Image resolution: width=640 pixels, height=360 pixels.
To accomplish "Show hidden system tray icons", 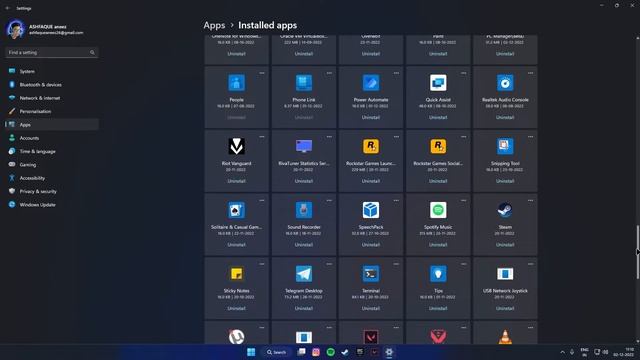I will point(562,352).
